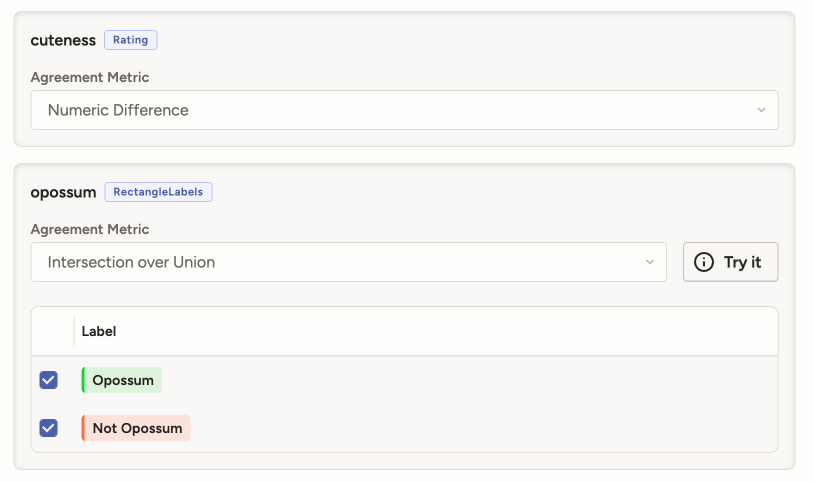Click the cuteness control title
Viewport: 813px width, 482px height.
[63, 40]
